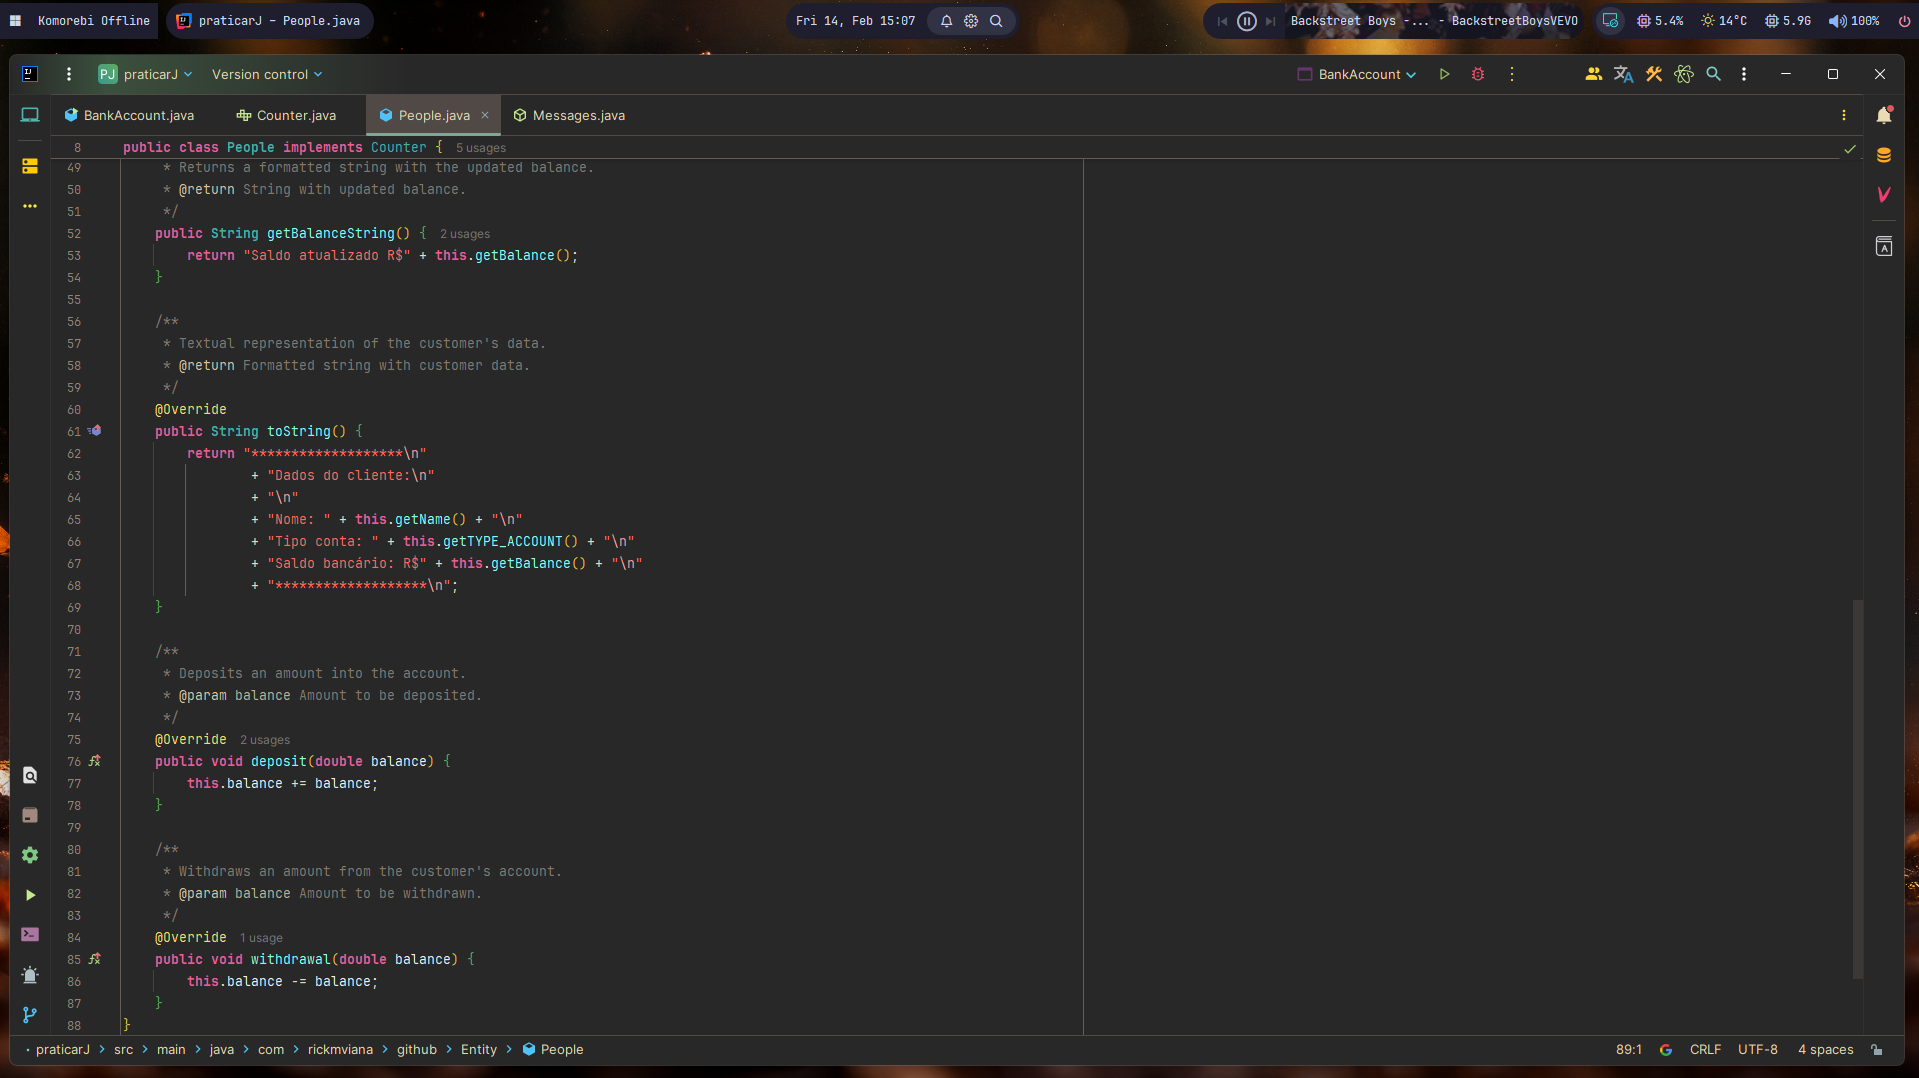This screenshot has width=1919, height=1078.
Task: Change the CRLF line separator
Action: click(1705, 1049)
